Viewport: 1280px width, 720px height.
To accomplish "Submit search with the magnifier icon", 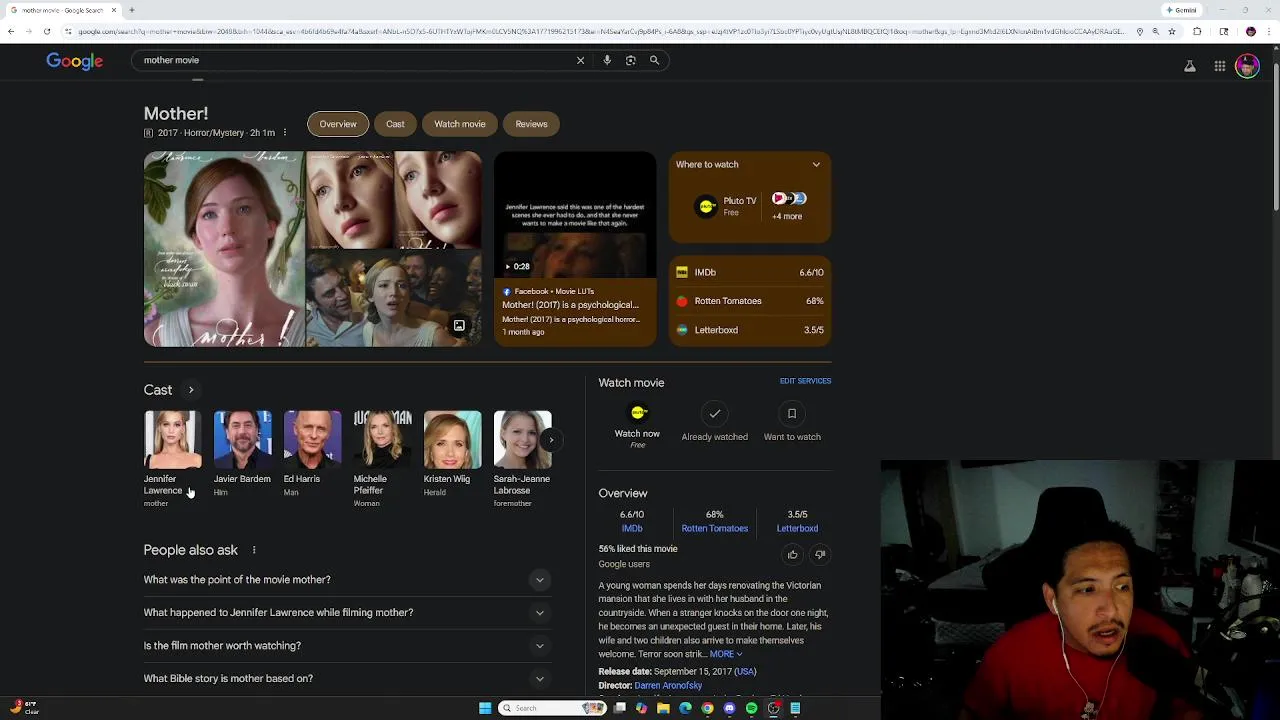I will pyautogui.click(x=655, y=60).
